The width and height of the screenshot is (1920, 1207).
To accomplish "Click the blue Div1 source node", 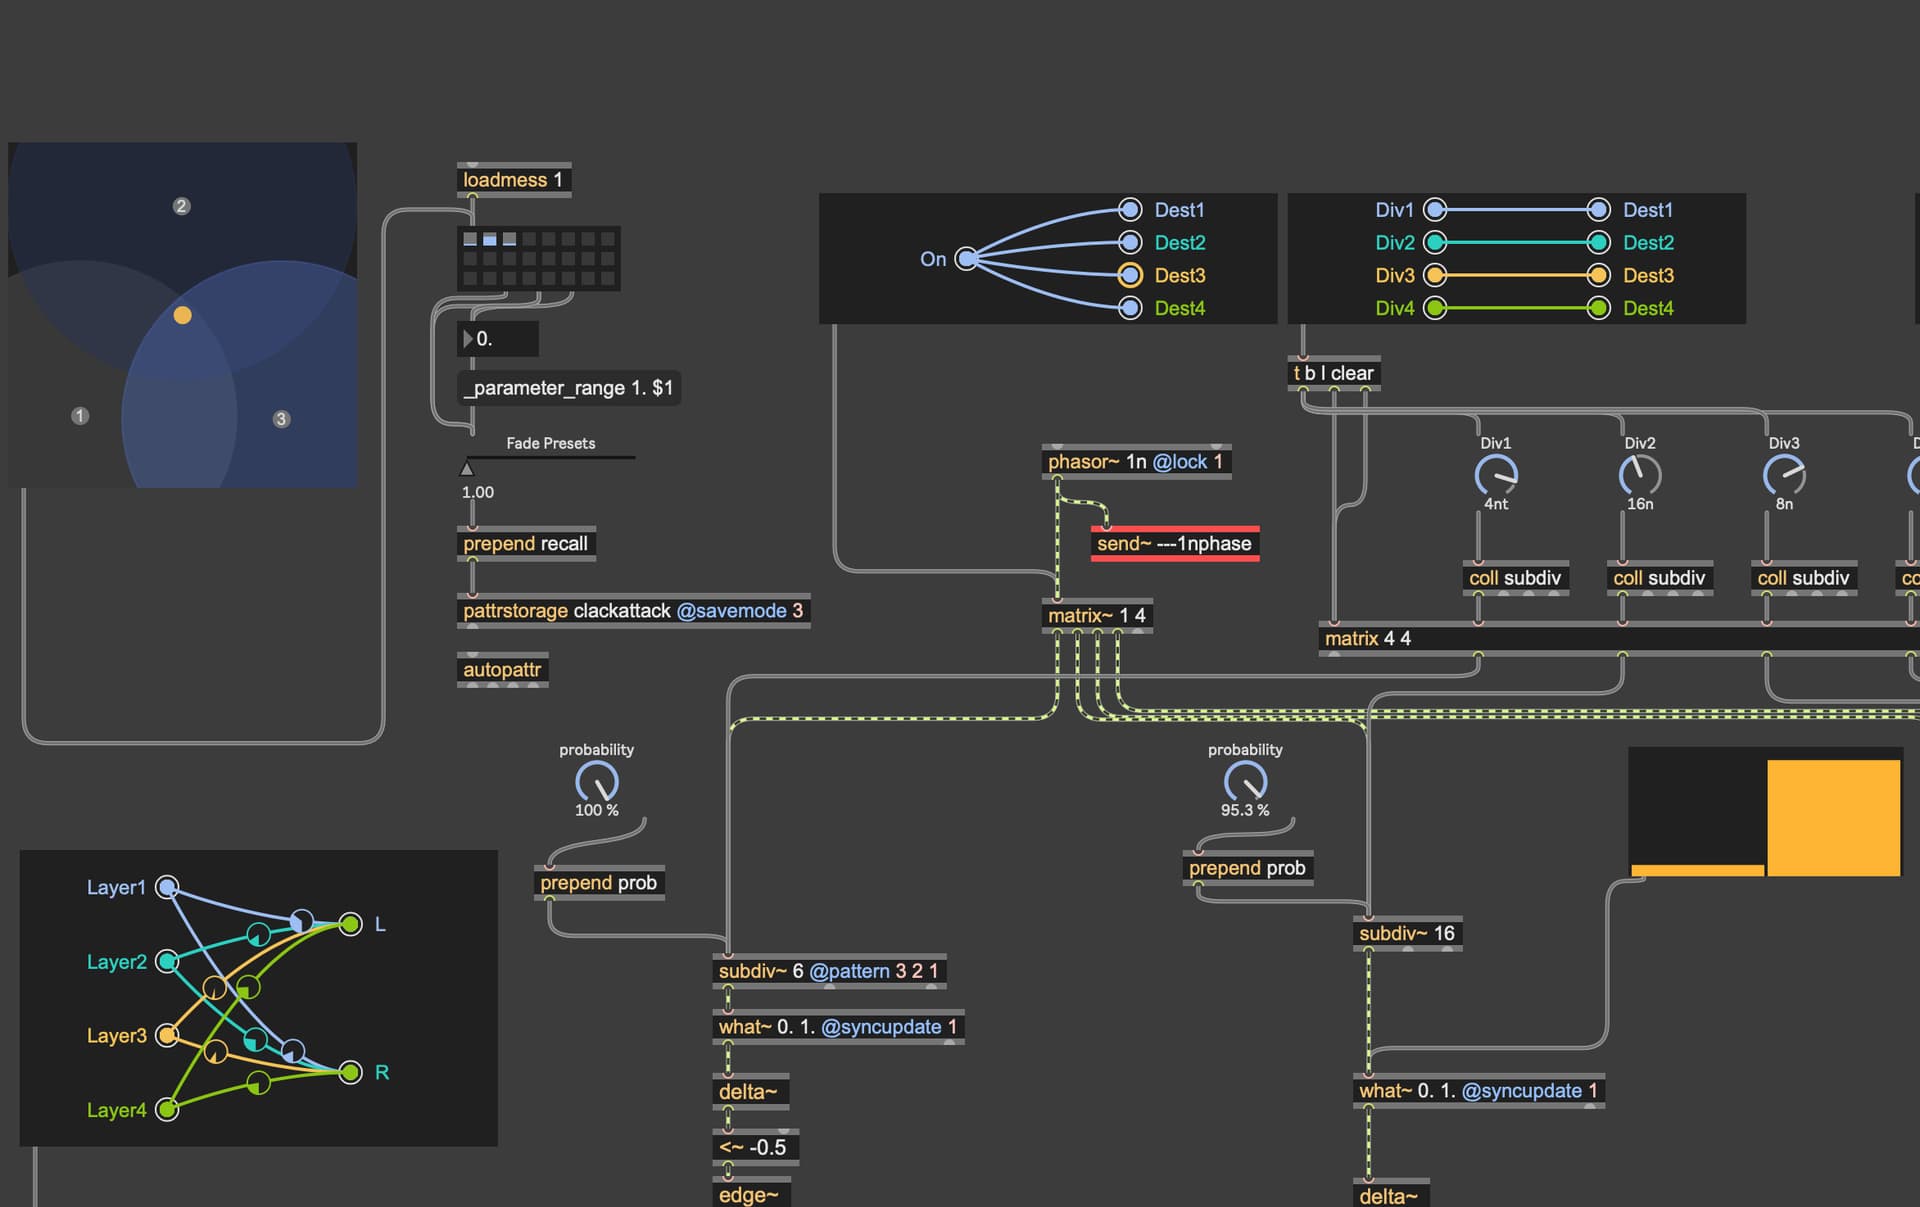I will (1435, 210).
